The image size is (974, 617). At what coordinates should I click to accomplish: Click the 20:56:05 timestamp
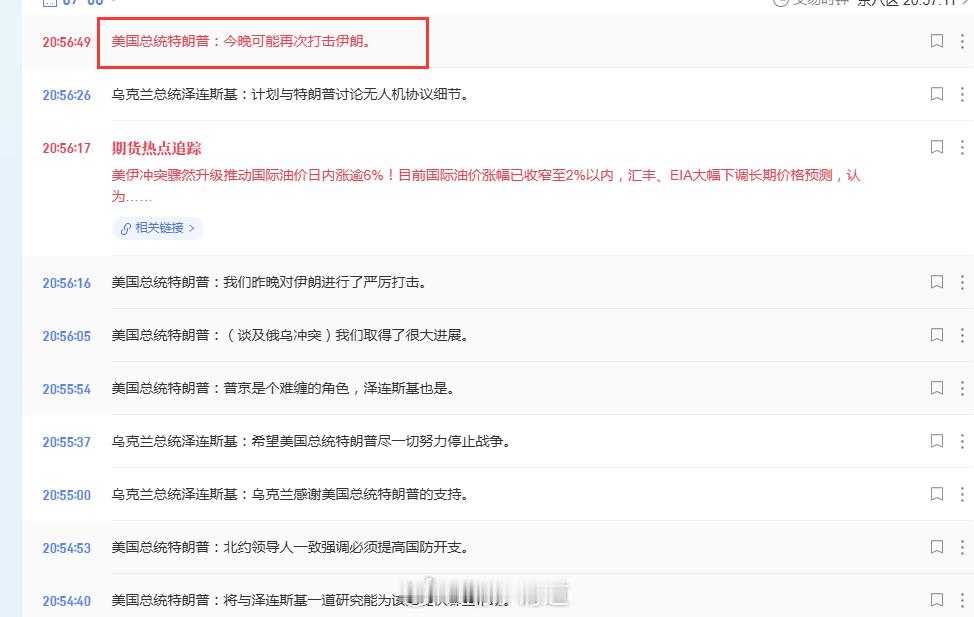coord(66,336)
